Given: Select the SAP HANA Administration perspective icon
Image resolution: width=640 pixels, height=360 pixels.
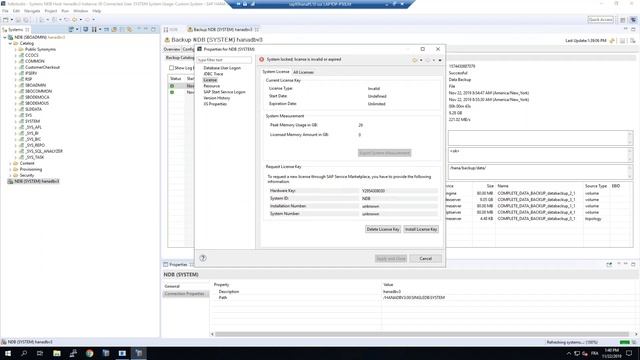Looking at the screenshot, I should (633, 20).
